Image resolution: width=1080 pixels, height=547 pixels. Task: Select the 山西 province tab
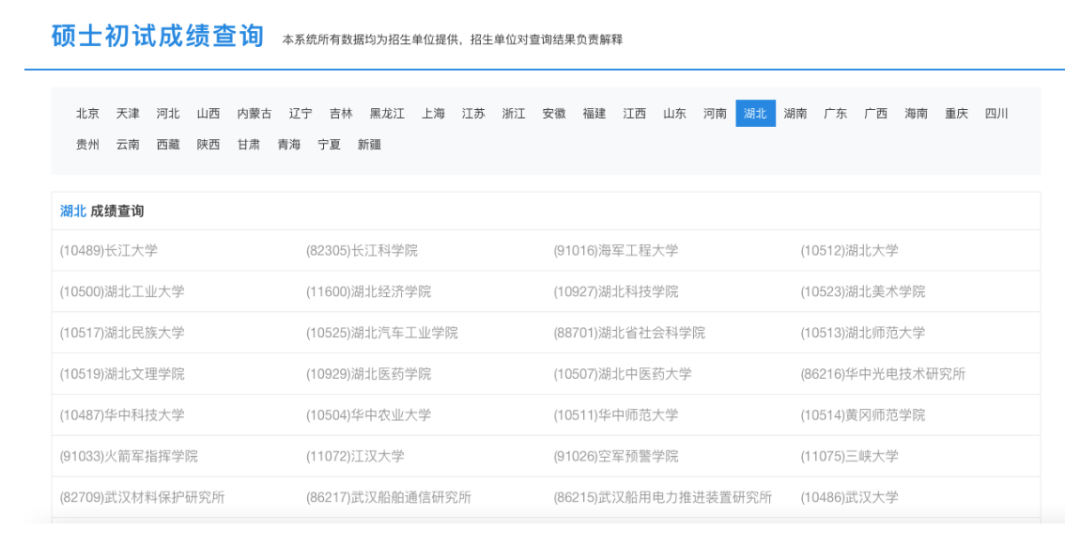pyautogui.click(x=208, y=114)
